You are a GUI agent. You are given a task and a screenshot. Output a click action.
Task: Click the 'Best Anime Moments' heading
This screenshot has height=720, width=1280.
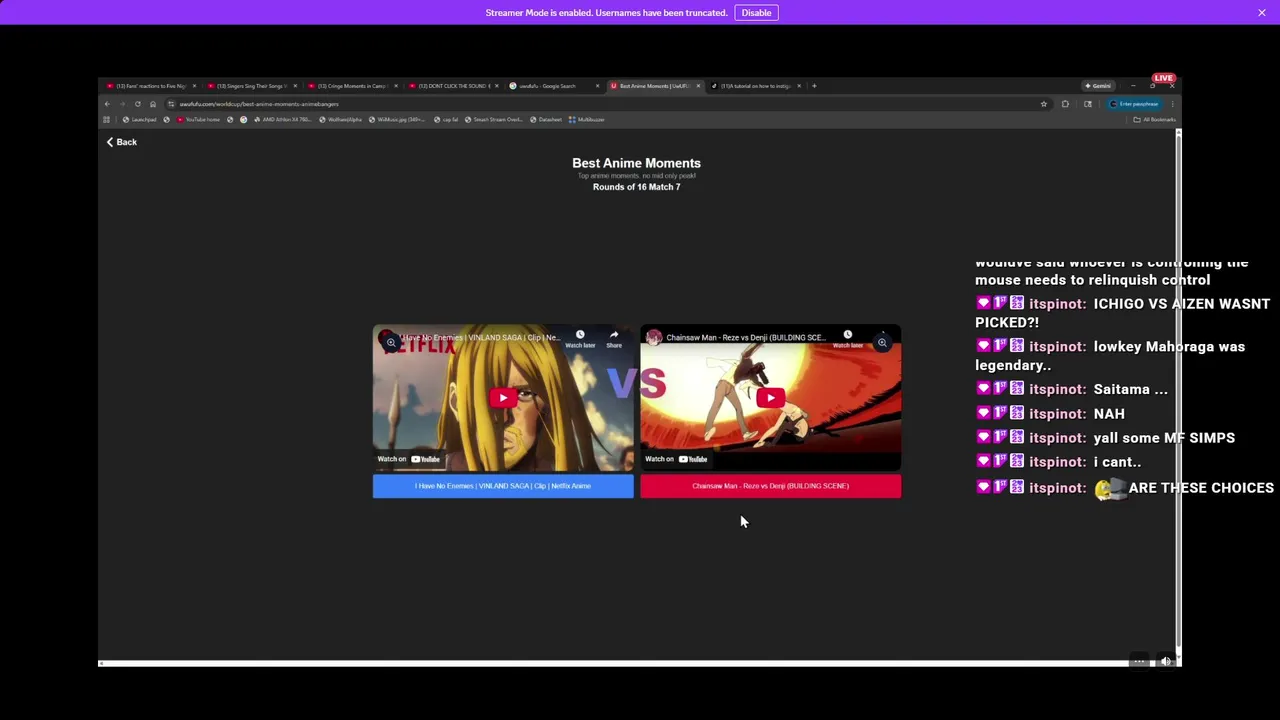(x=636, y=163)
